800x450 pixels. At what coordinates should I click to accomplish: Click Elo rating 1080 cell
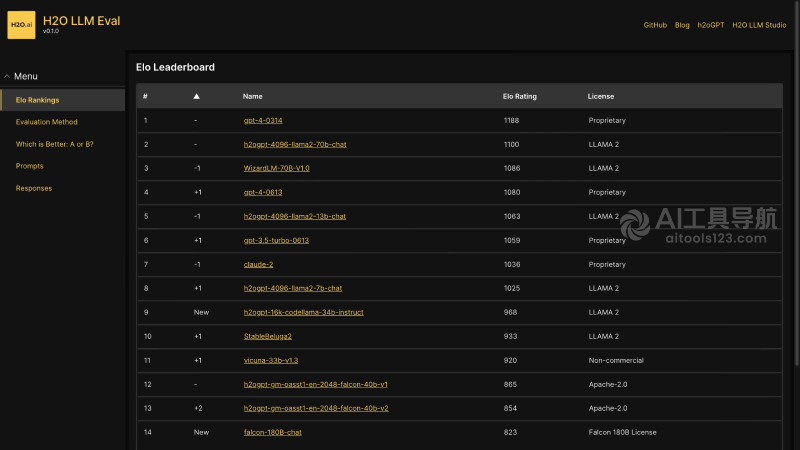(x=512, y=192)
